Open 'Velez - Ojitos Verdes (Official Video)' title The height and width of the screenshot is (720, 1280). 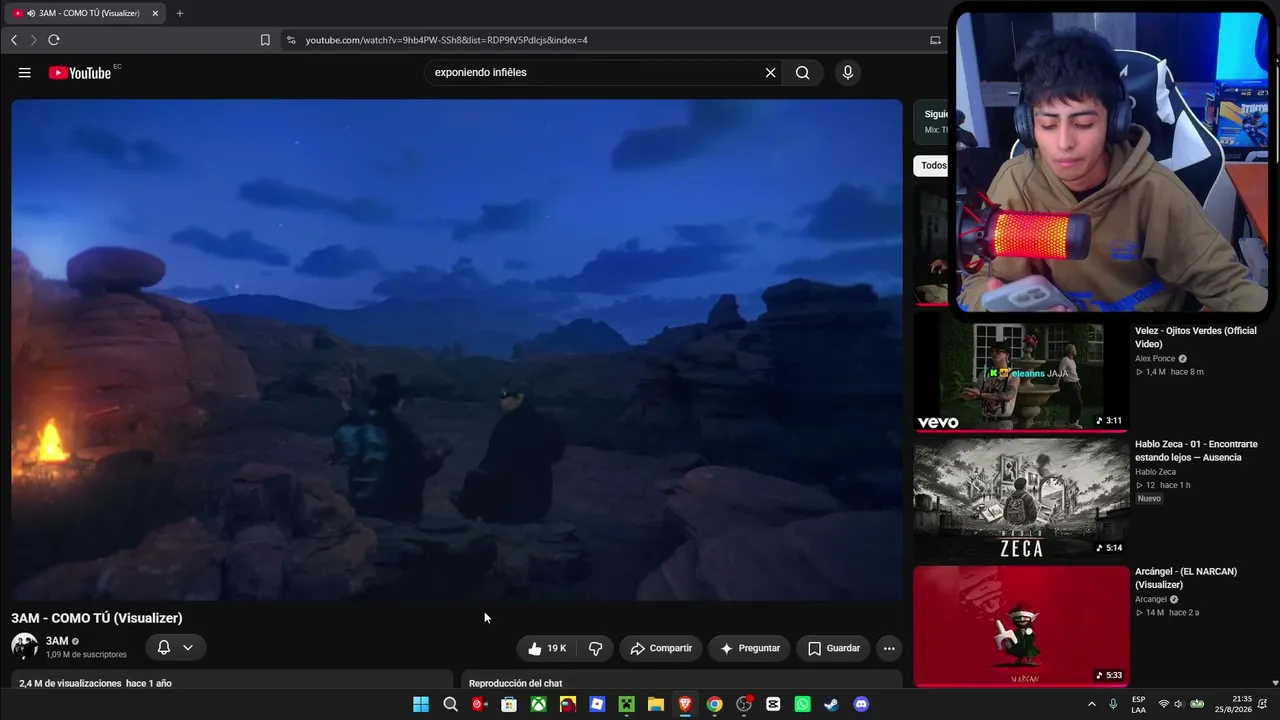click(x=1196, y=337)
